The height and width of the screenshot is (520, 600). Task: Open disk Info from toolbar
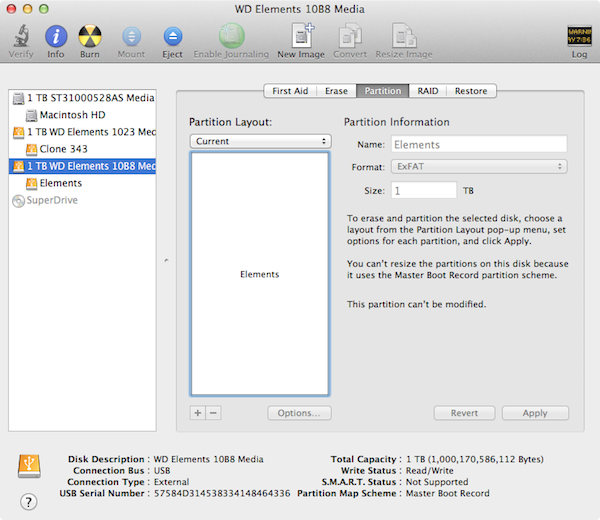(x=56, y=38)
